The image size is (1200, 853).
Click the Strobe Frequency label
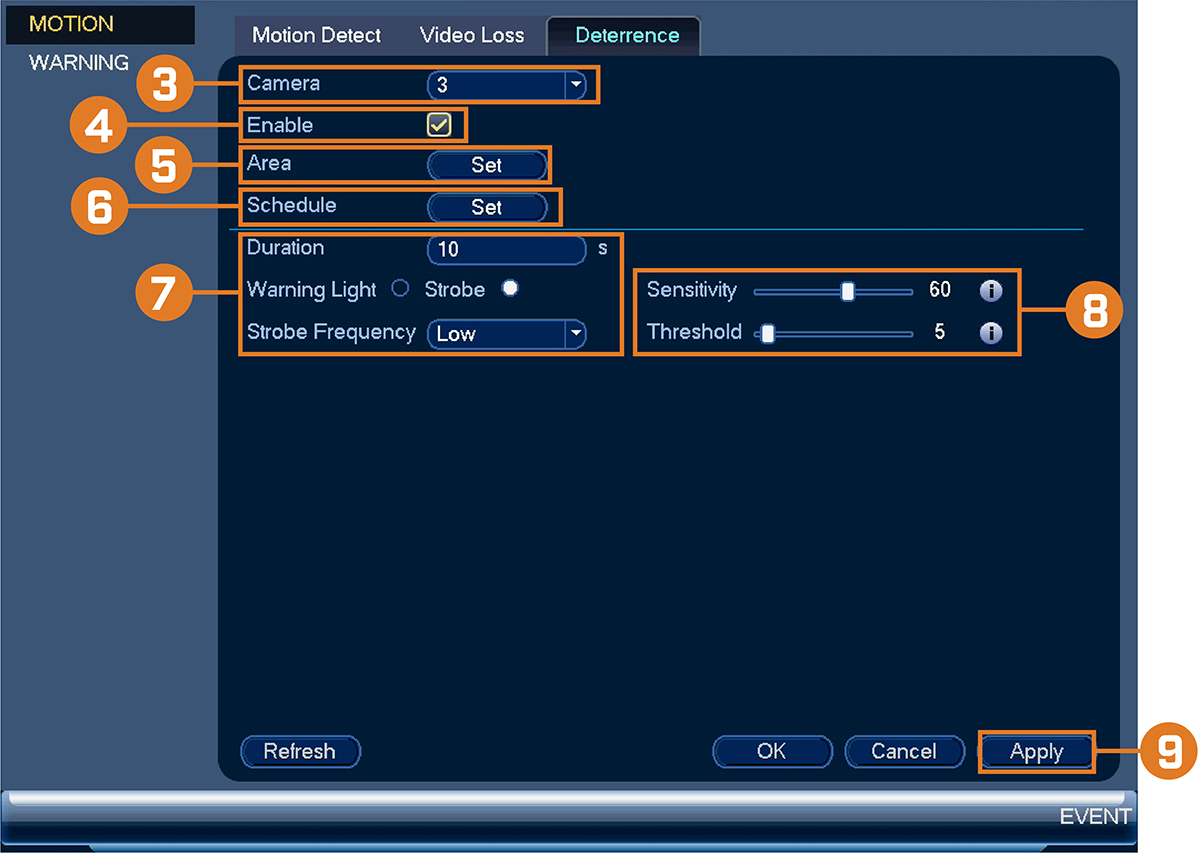pyautogui.click(x=331, y=332)
